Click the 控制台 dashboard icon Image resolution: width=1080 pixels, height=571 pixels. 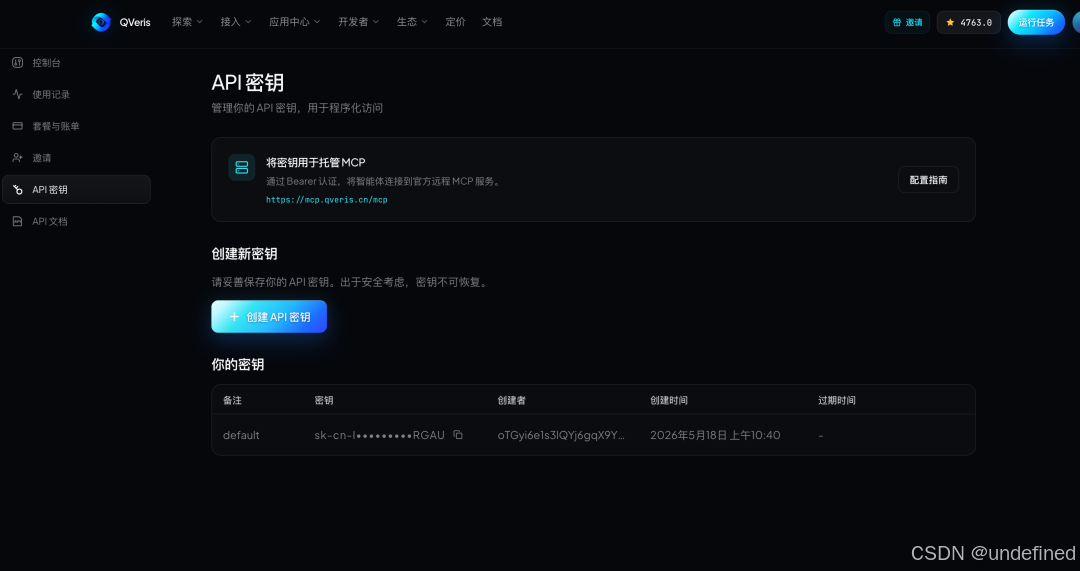(18, 63)
